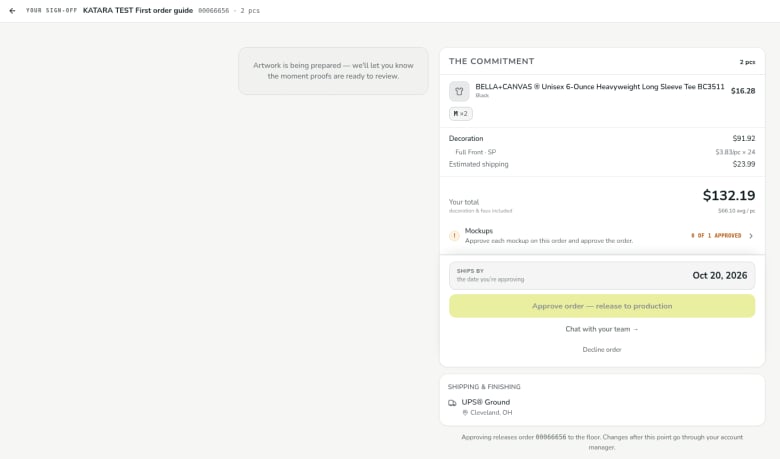Click the Artwork is being prepared notice
This screenshot has width=780, height=459.
tap(333, 71)
